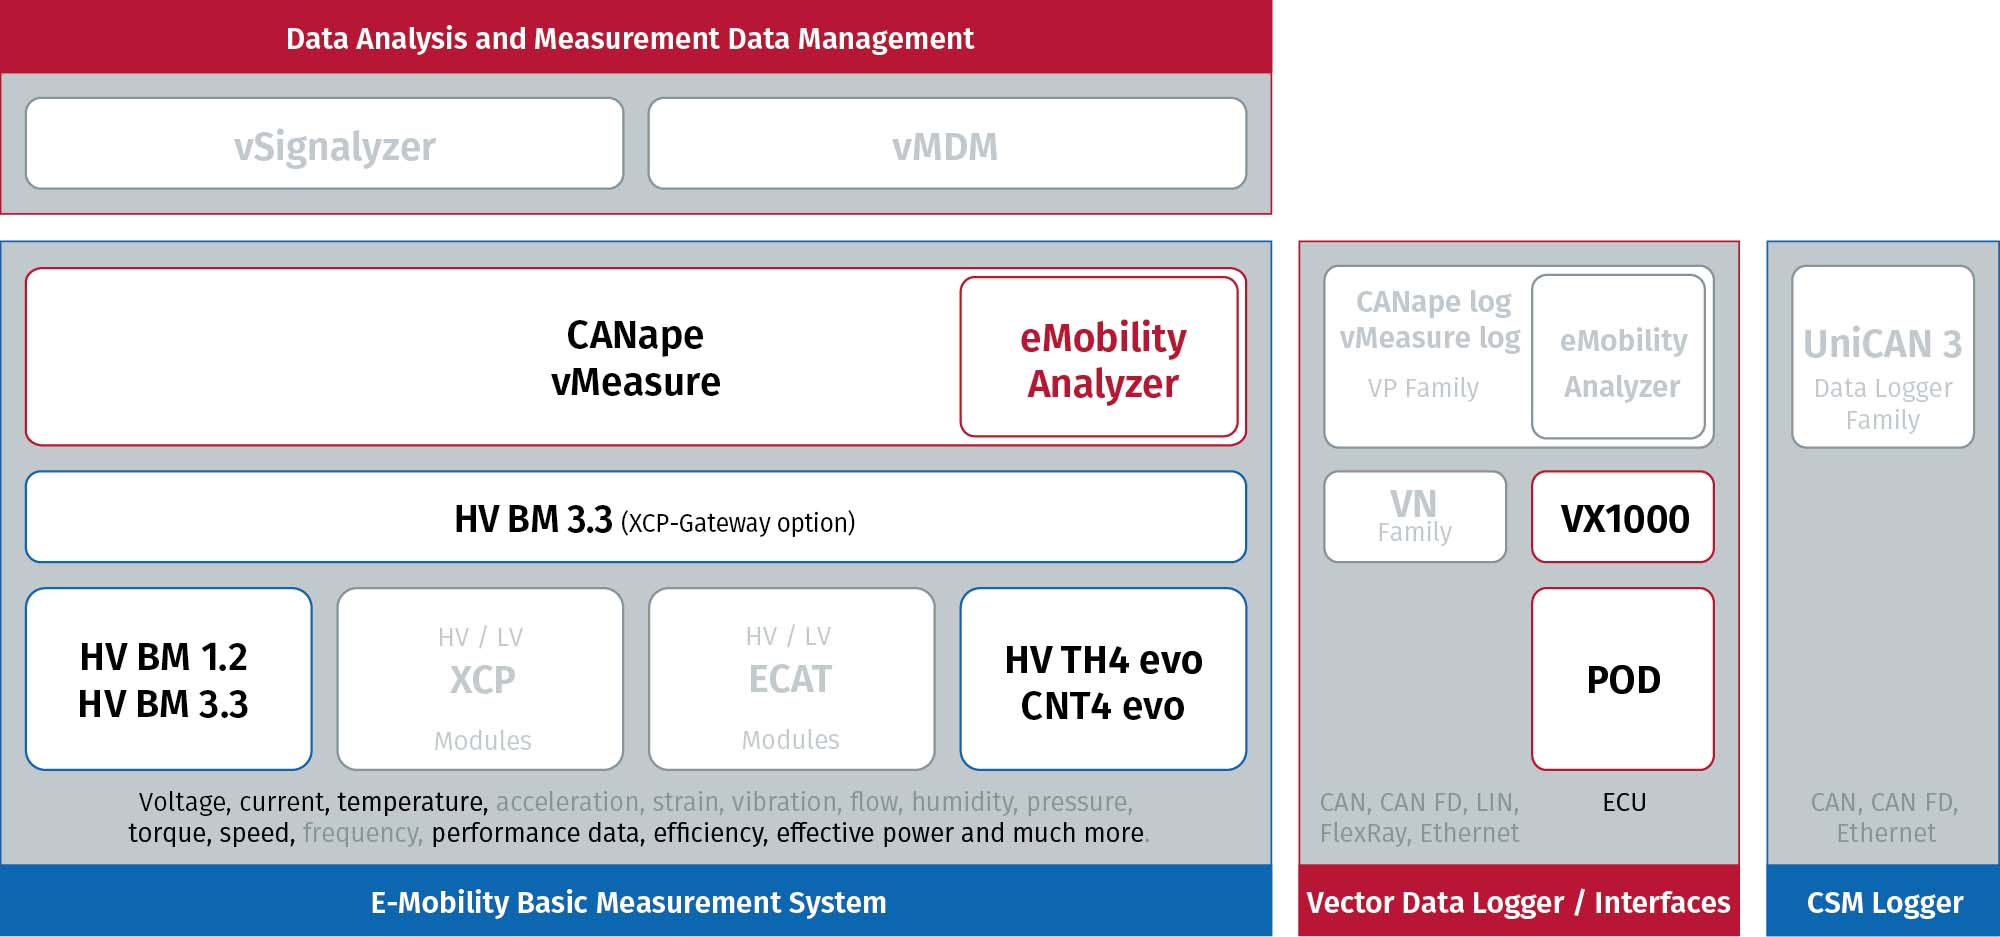Click the HV TH4 evo CNT4 evo box

(x=1103, y=679)
